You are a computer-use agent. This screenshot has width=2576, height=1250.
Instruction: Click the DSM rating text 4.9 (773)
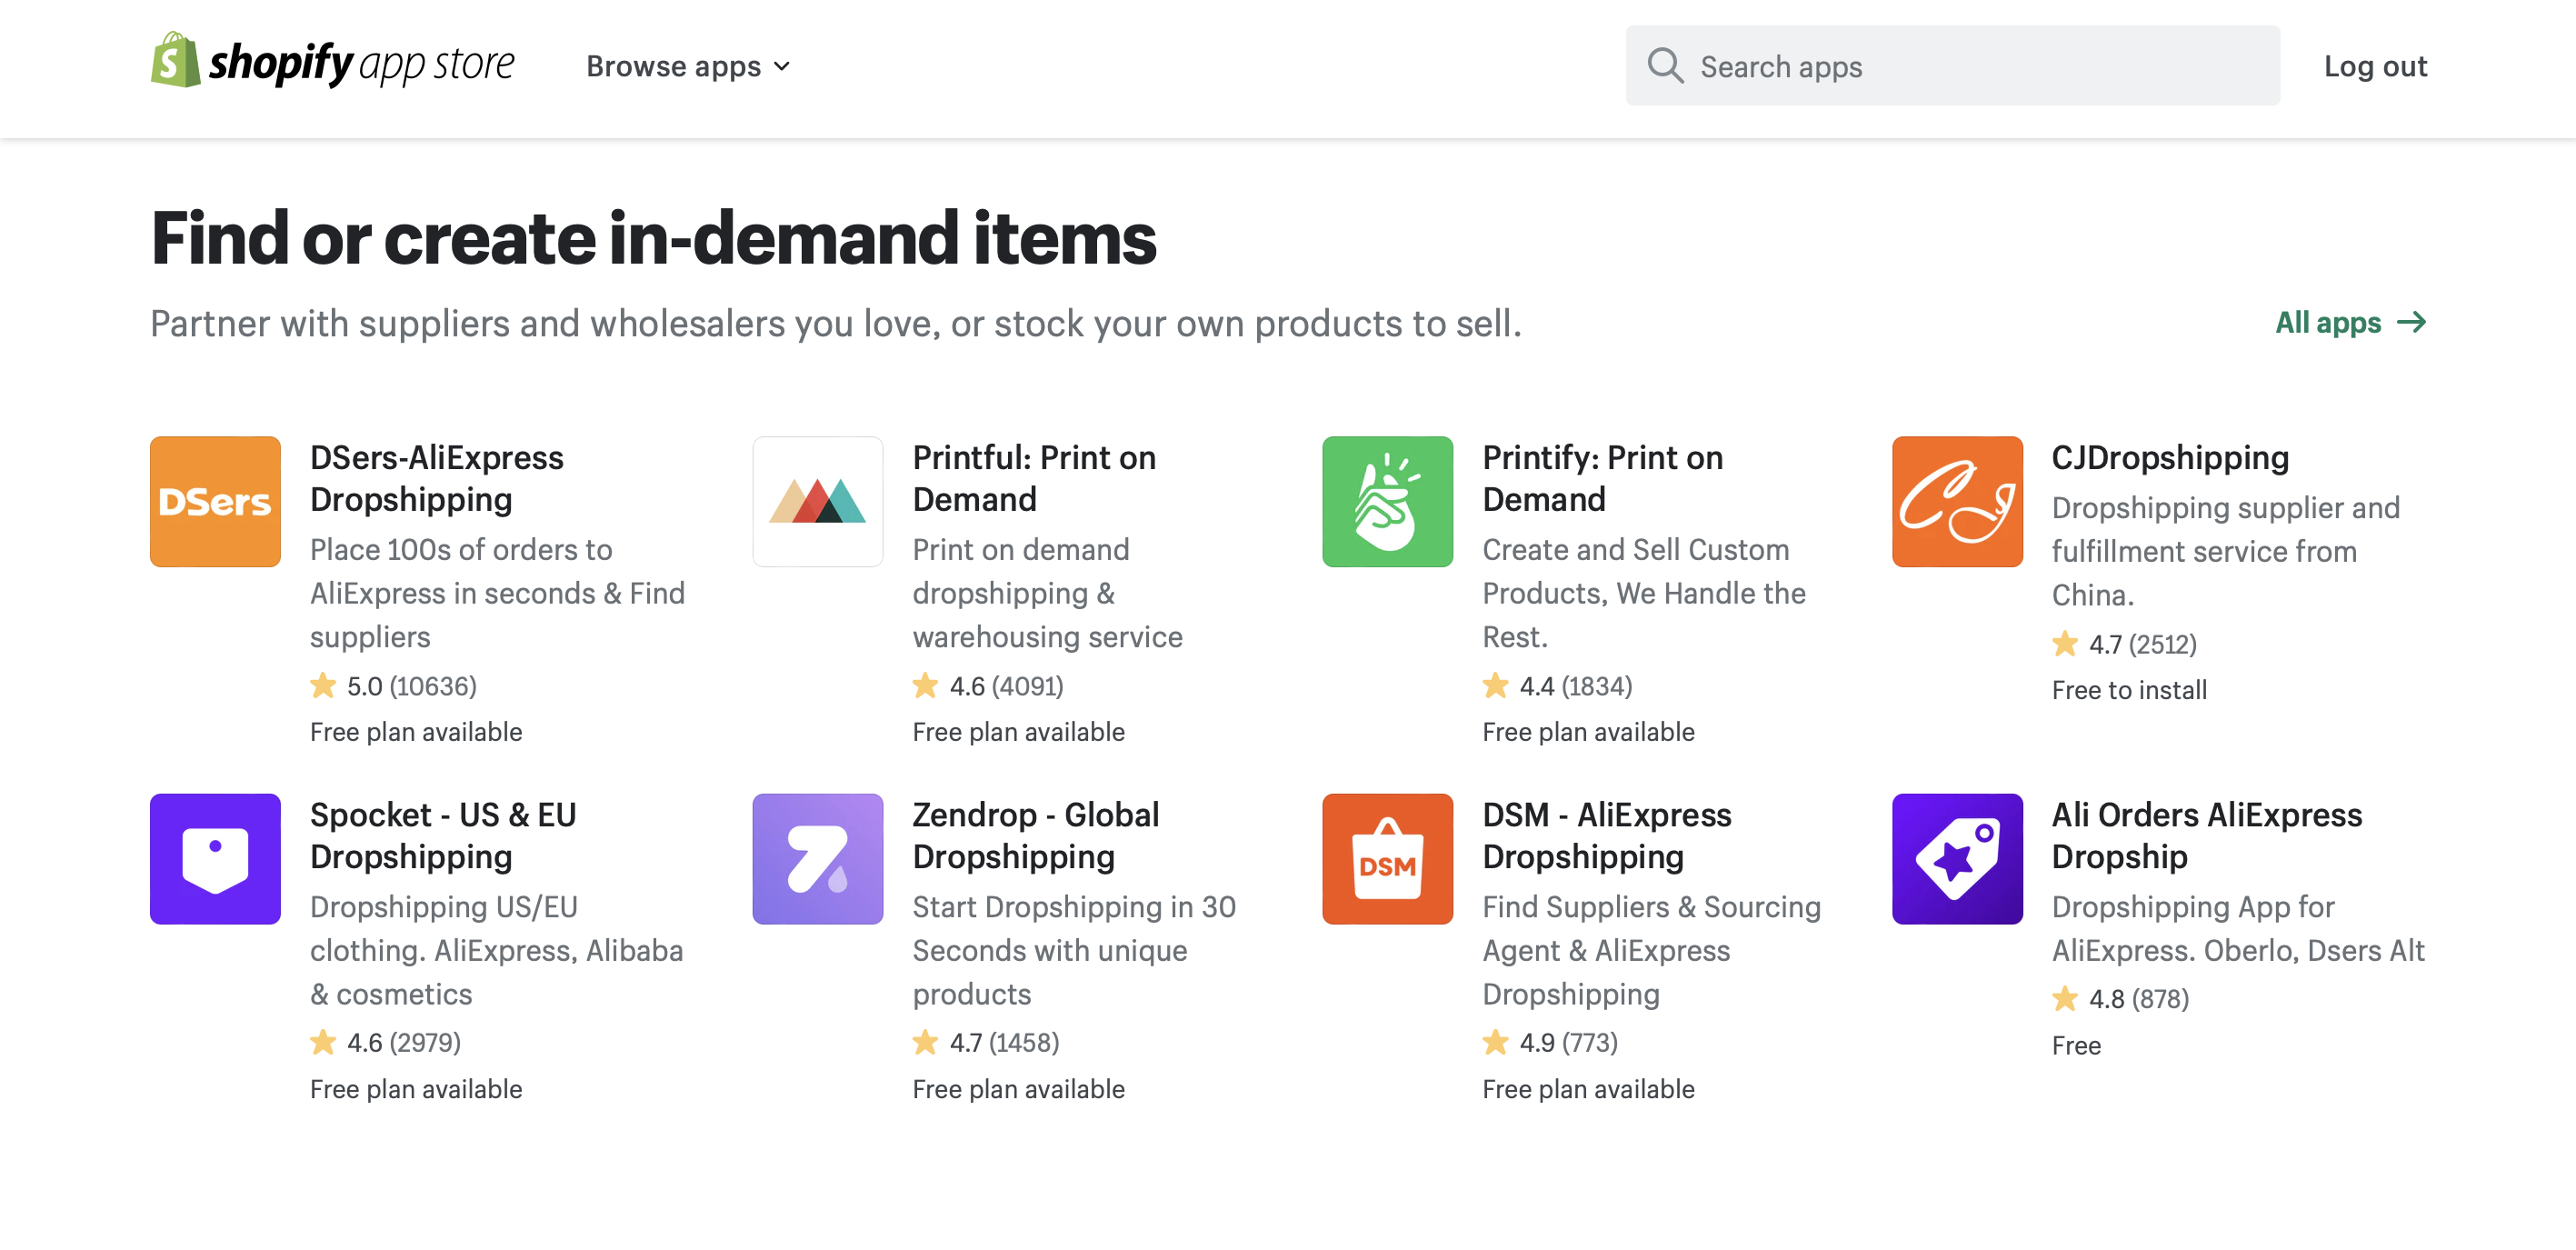(x=1568, y=1042)
